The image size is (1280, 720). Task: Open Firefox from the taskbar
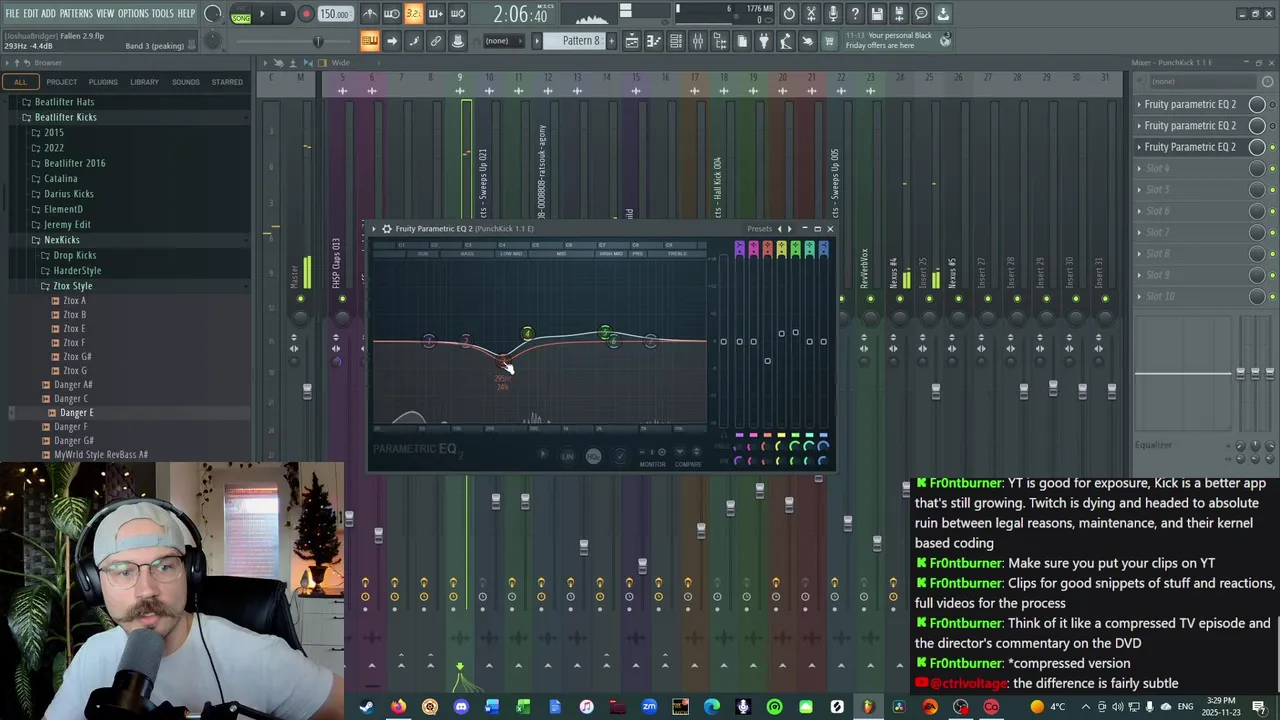(x=398, y=707)
